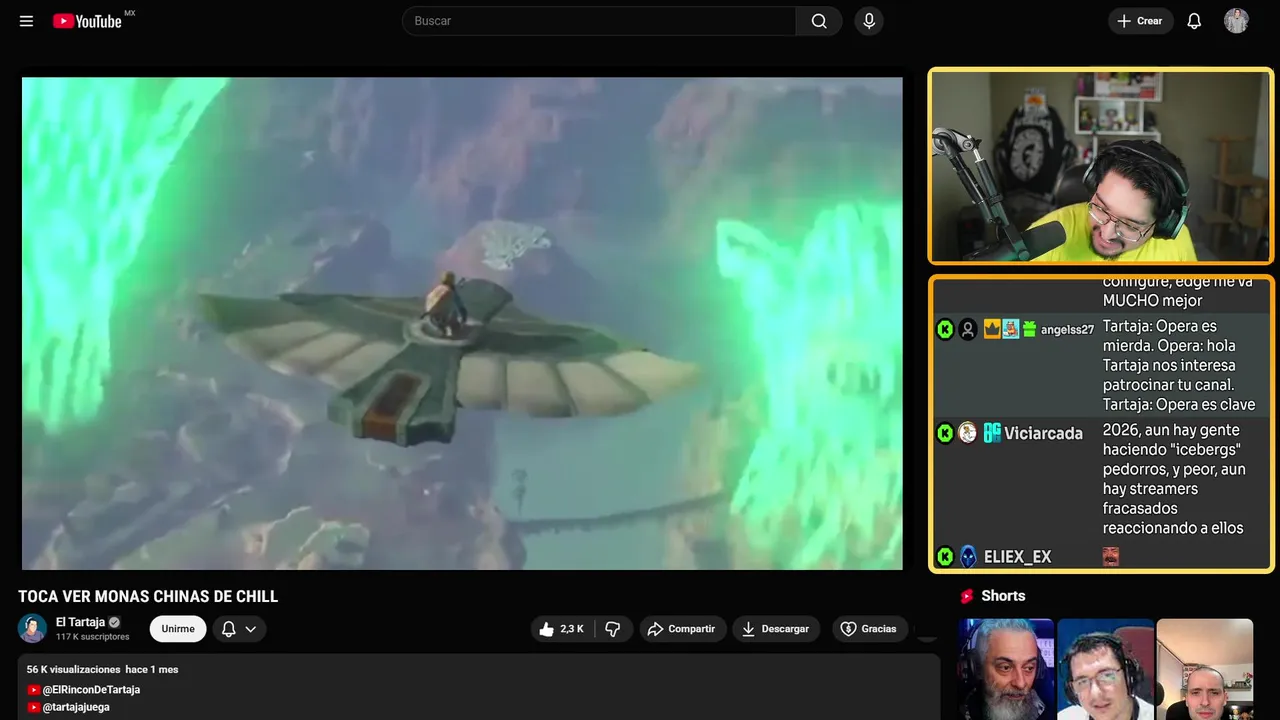This screenshot has height=720, width=1280.
Task: Click the emote in ELIEX_EX message
Action: (x=1111, y=556)
